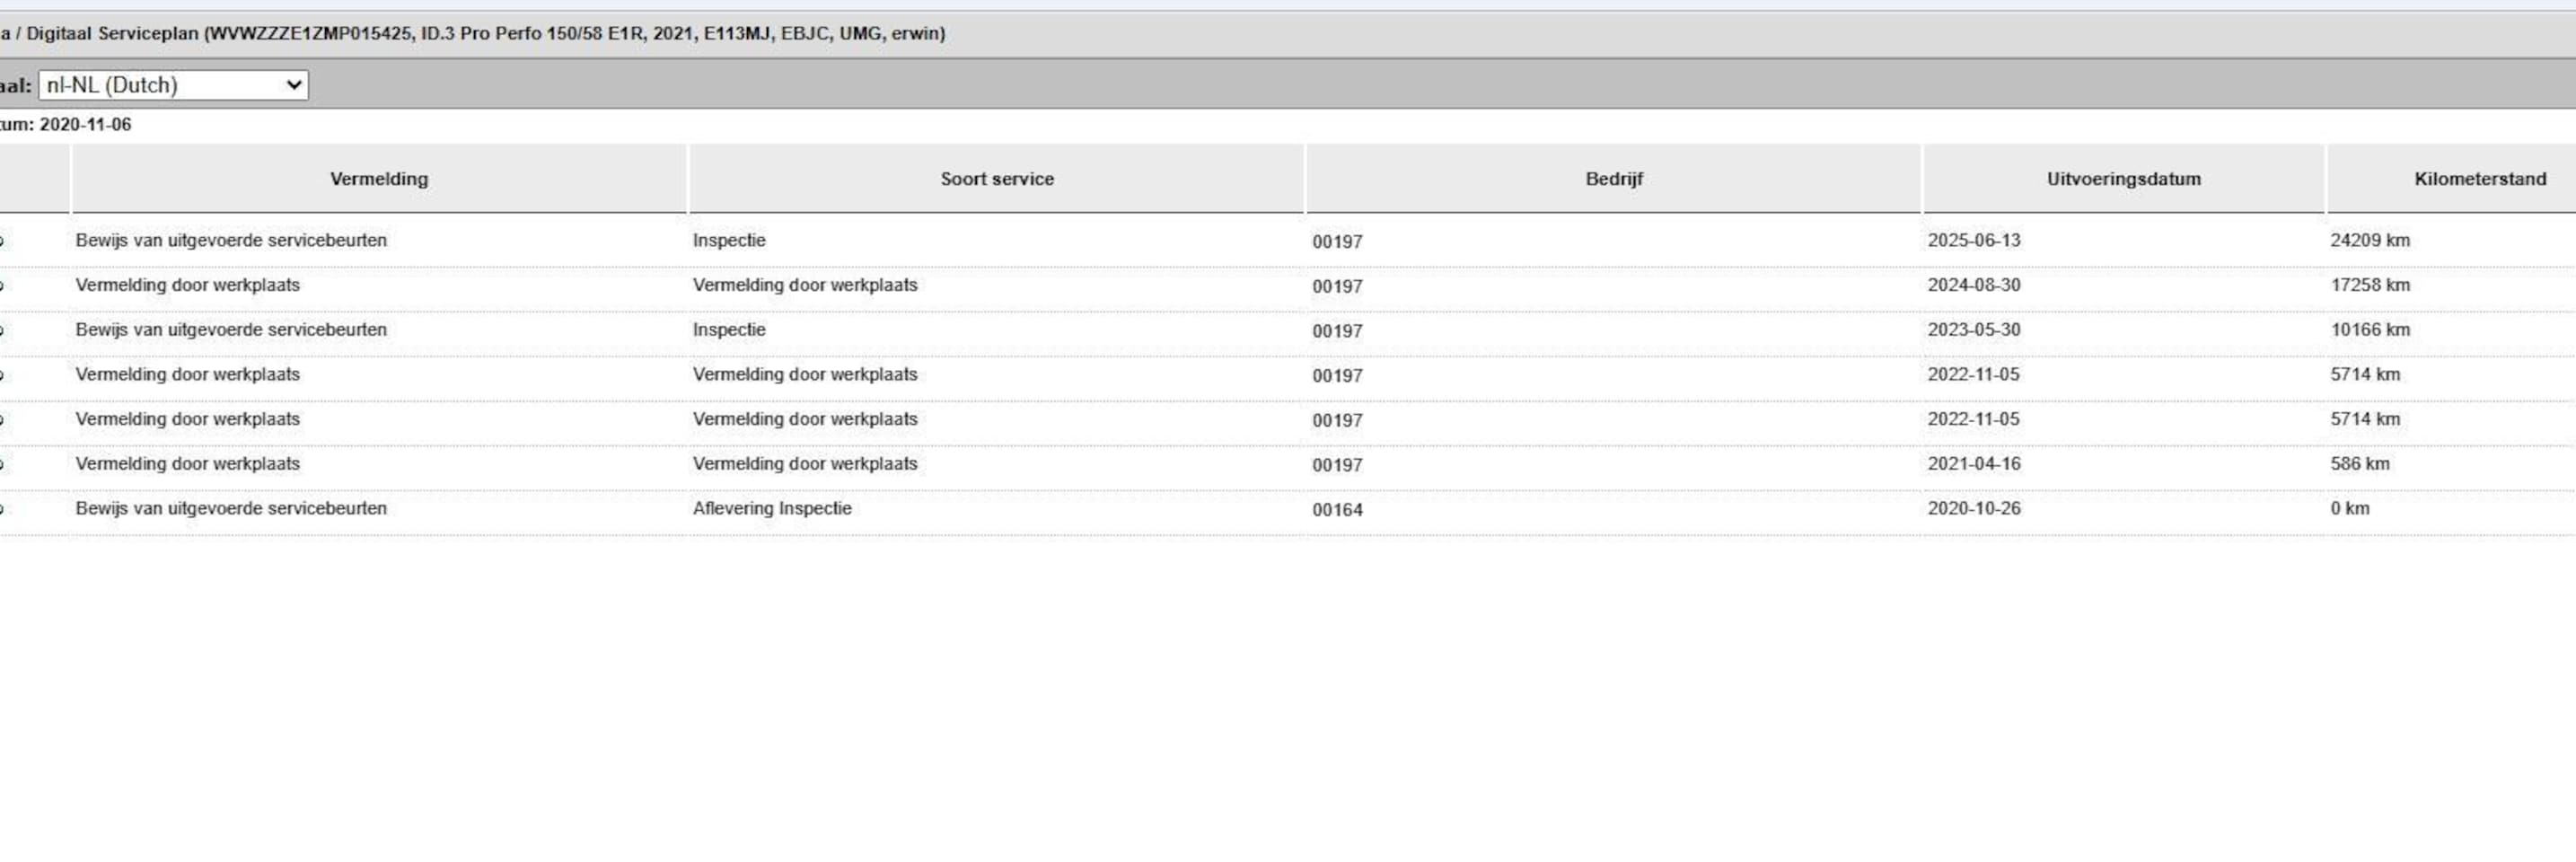Select radio button for the 2025-06-13 inspection row
The height and width of the screenshot is (862, 2576).
tap(2, 241)
